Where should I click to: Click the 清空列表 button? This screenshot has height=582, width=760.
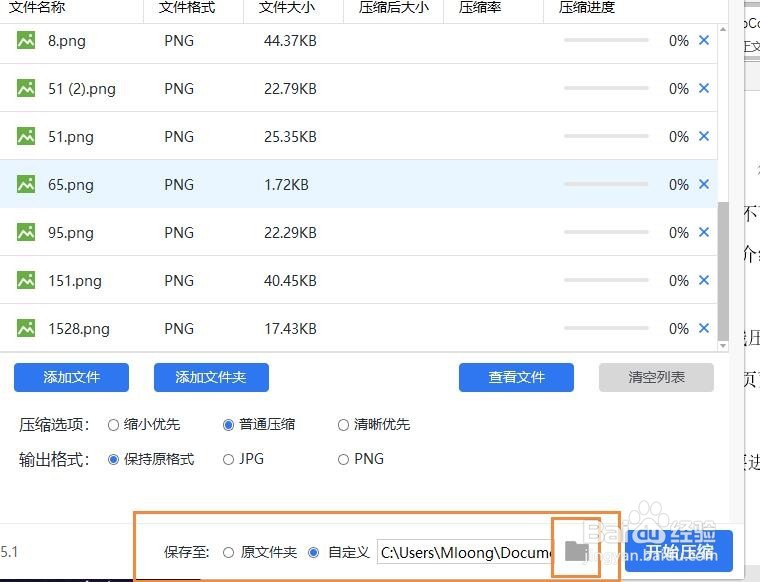[x=656, y=377]
